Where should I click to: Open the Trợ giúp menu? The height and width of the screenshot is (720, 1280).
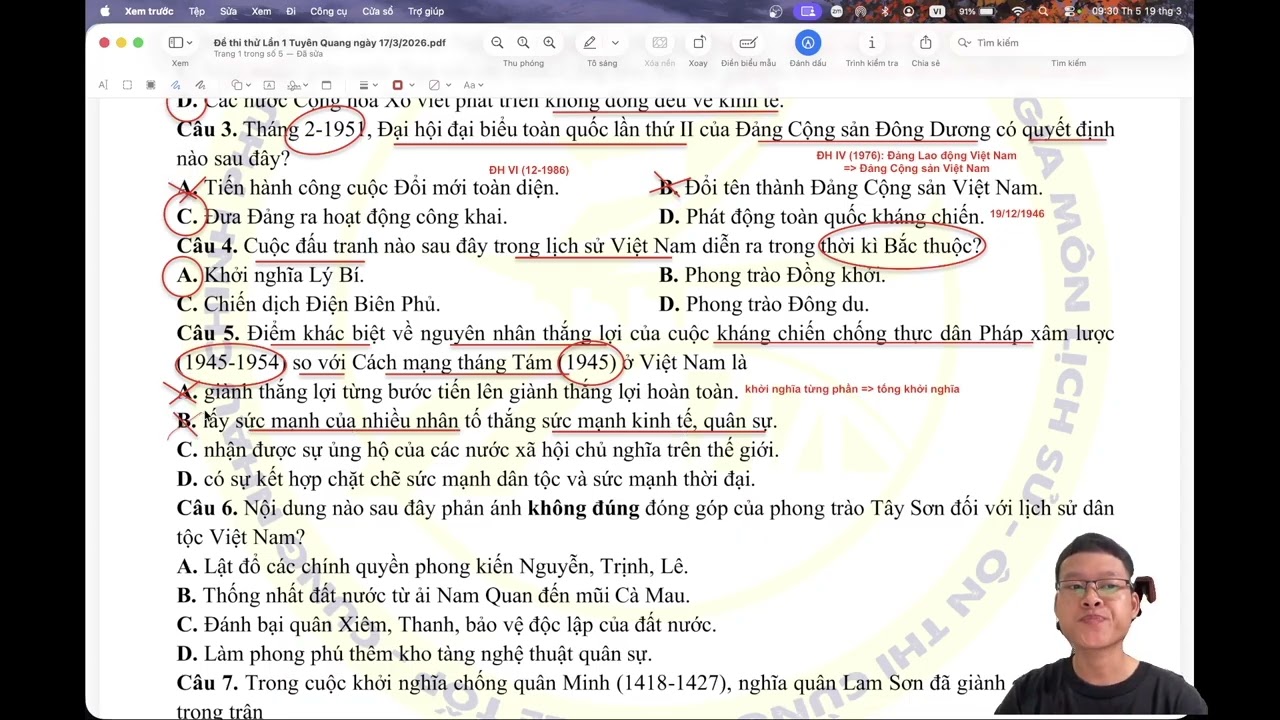(426, 11)
